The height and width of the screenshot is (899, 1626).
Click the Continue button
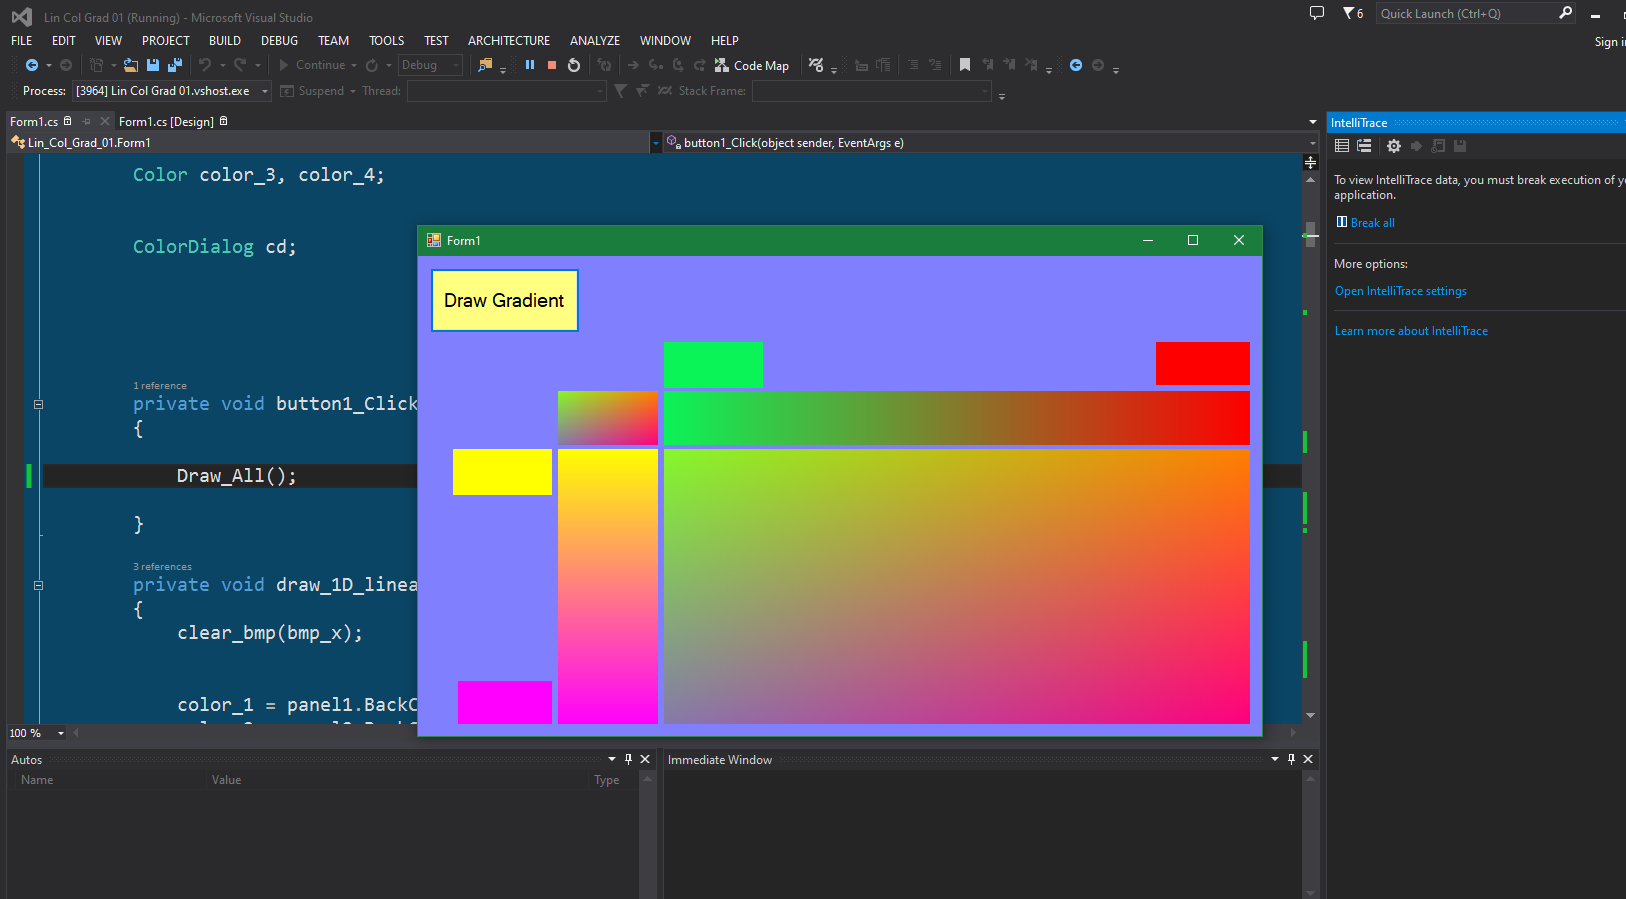312,65
